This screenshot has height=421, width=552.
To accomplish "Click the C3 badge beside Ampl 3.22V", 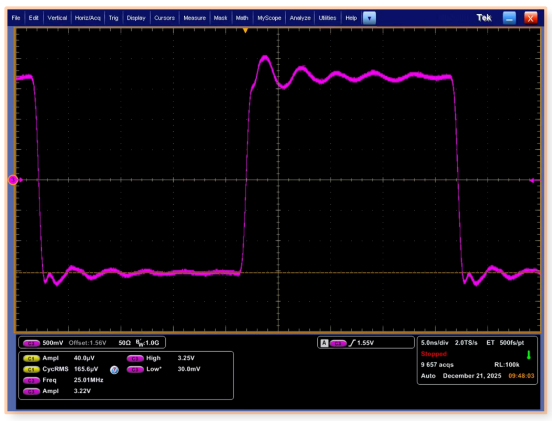I will pos(31,391).
